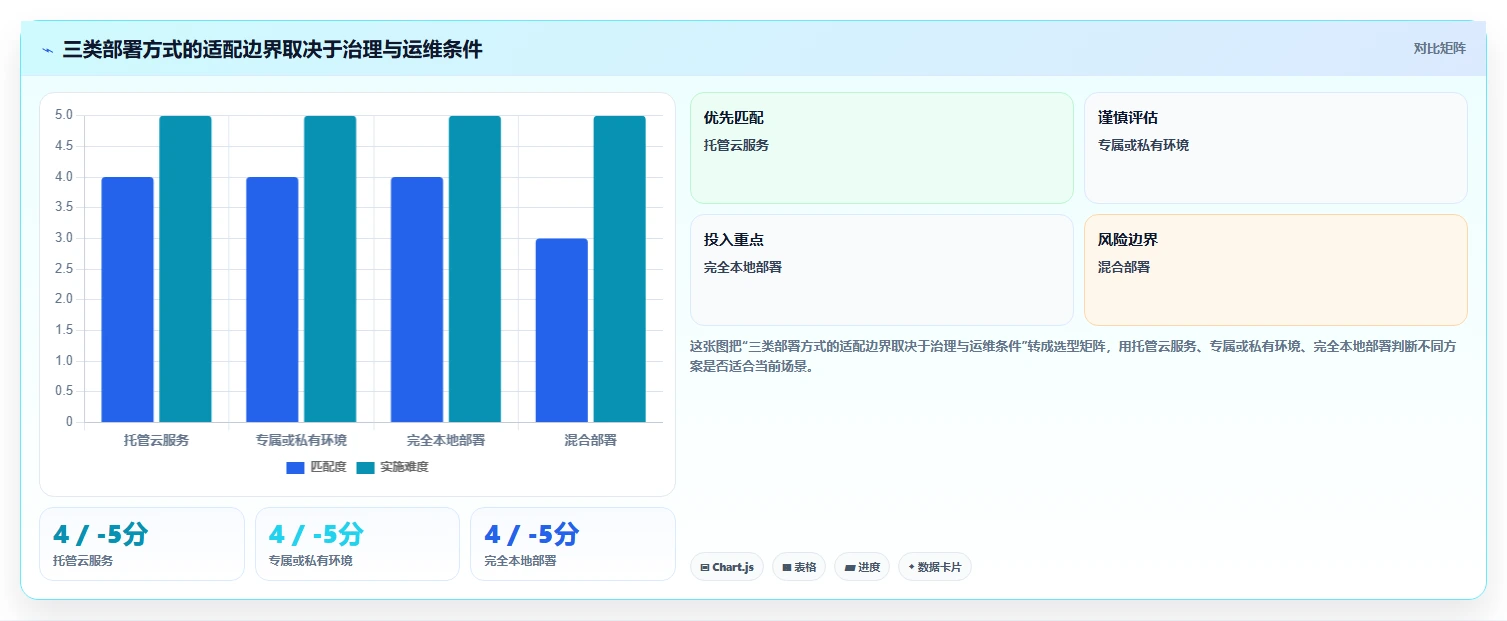Click the lightning icon before the card title
The image size is (1507, 621).
tap(47, 50)
